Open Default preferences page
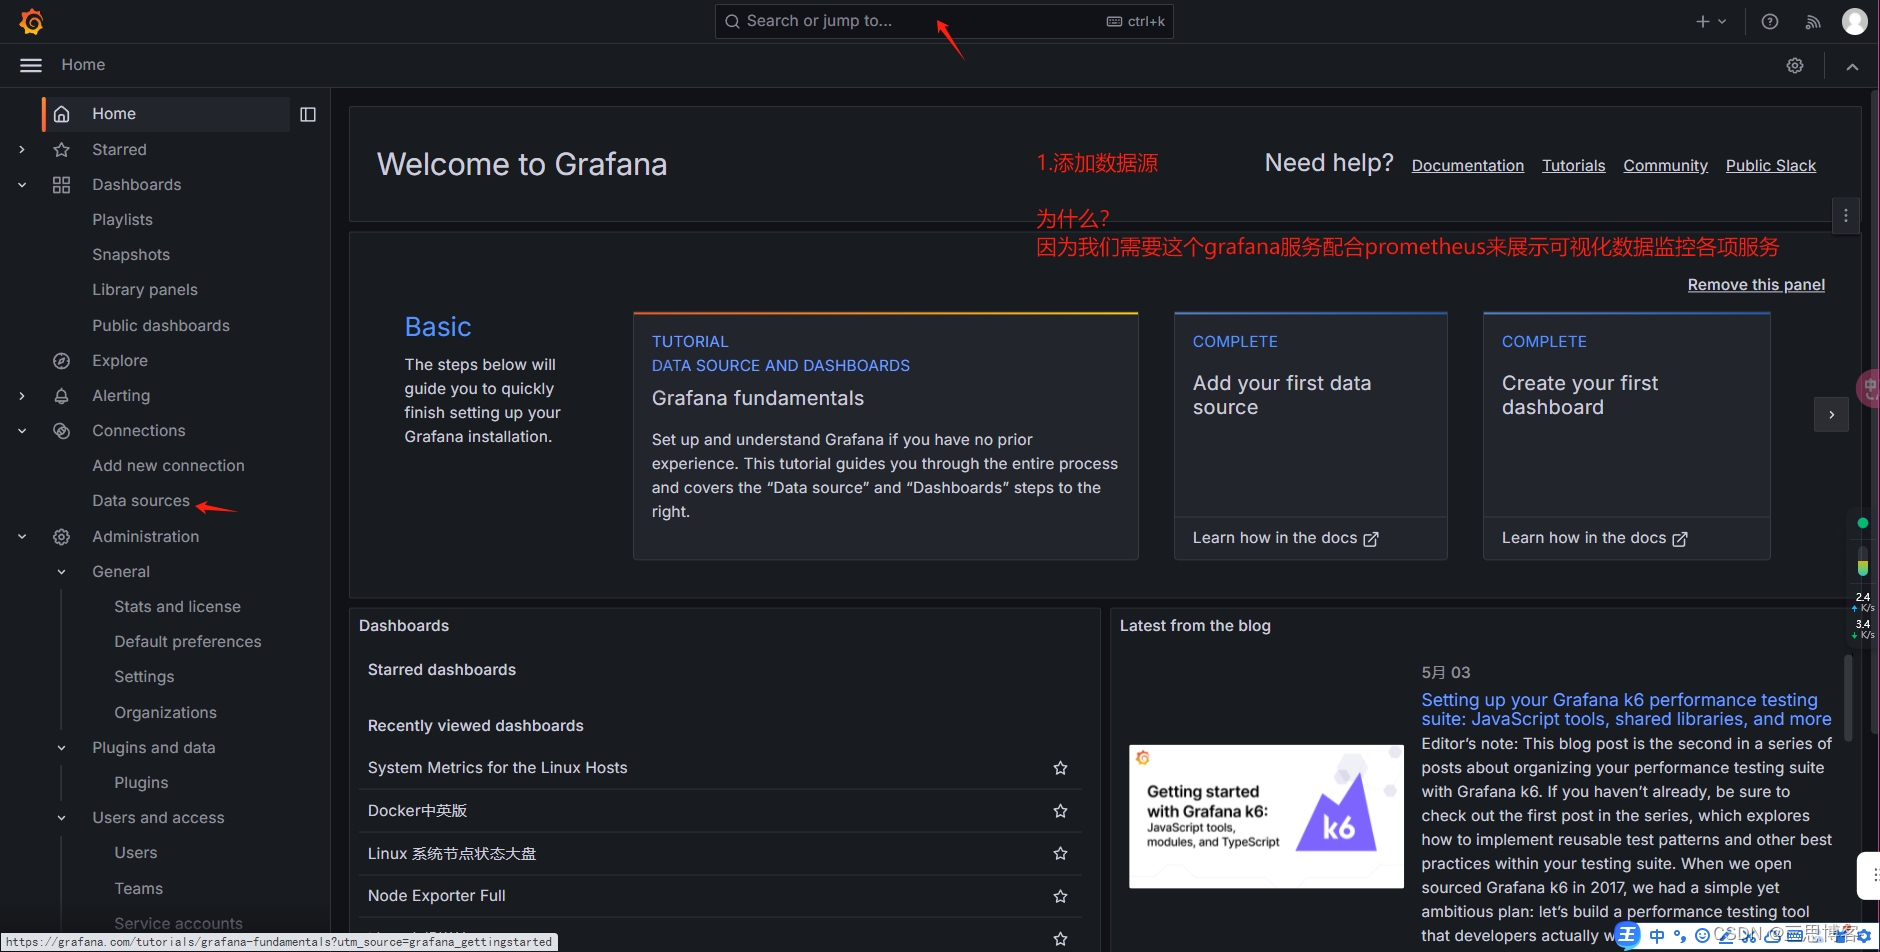This screenshot has width=1880, height=952. tap(188, 642)
